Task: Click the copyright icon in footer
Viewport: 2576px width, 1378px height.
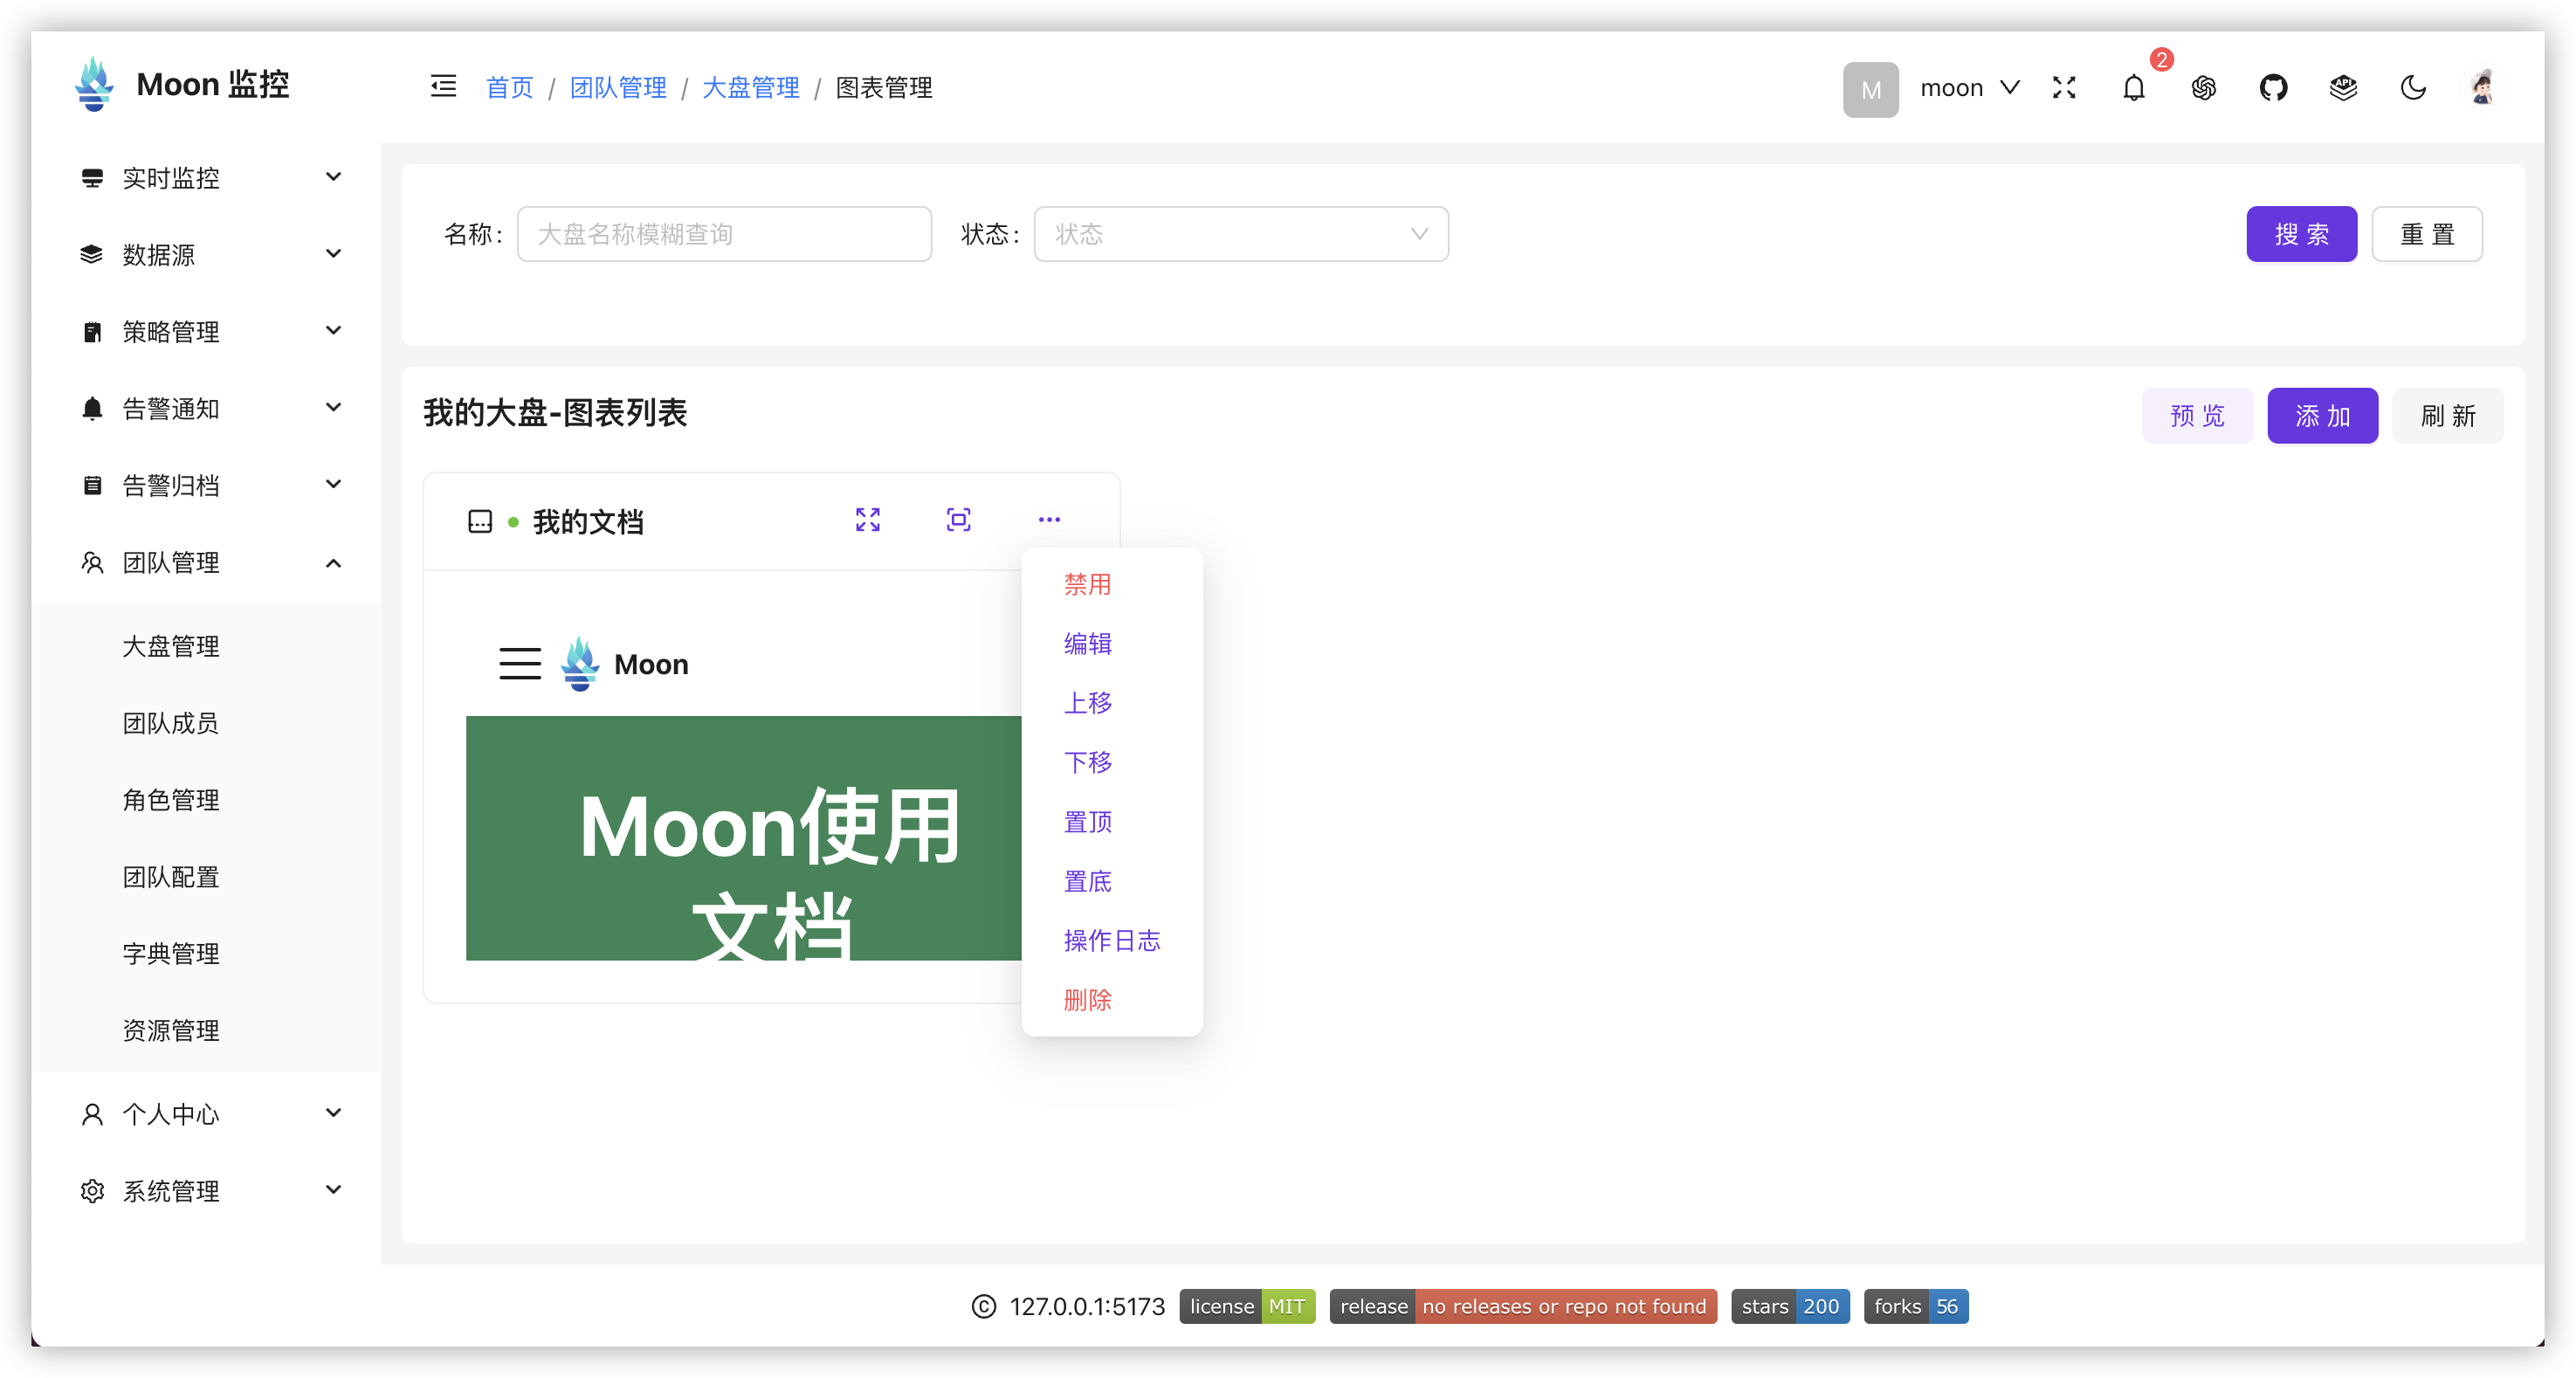Action: pyautogui.click(x=984, y=1306)
